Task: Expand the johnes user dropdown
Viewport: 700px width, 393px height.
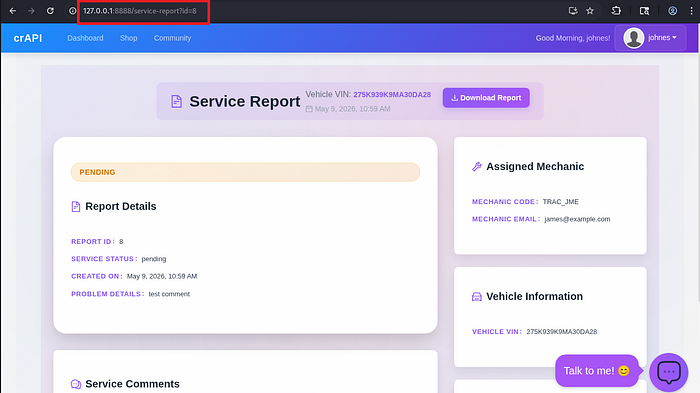Action: pyautogui.click(x=650, y=38)
